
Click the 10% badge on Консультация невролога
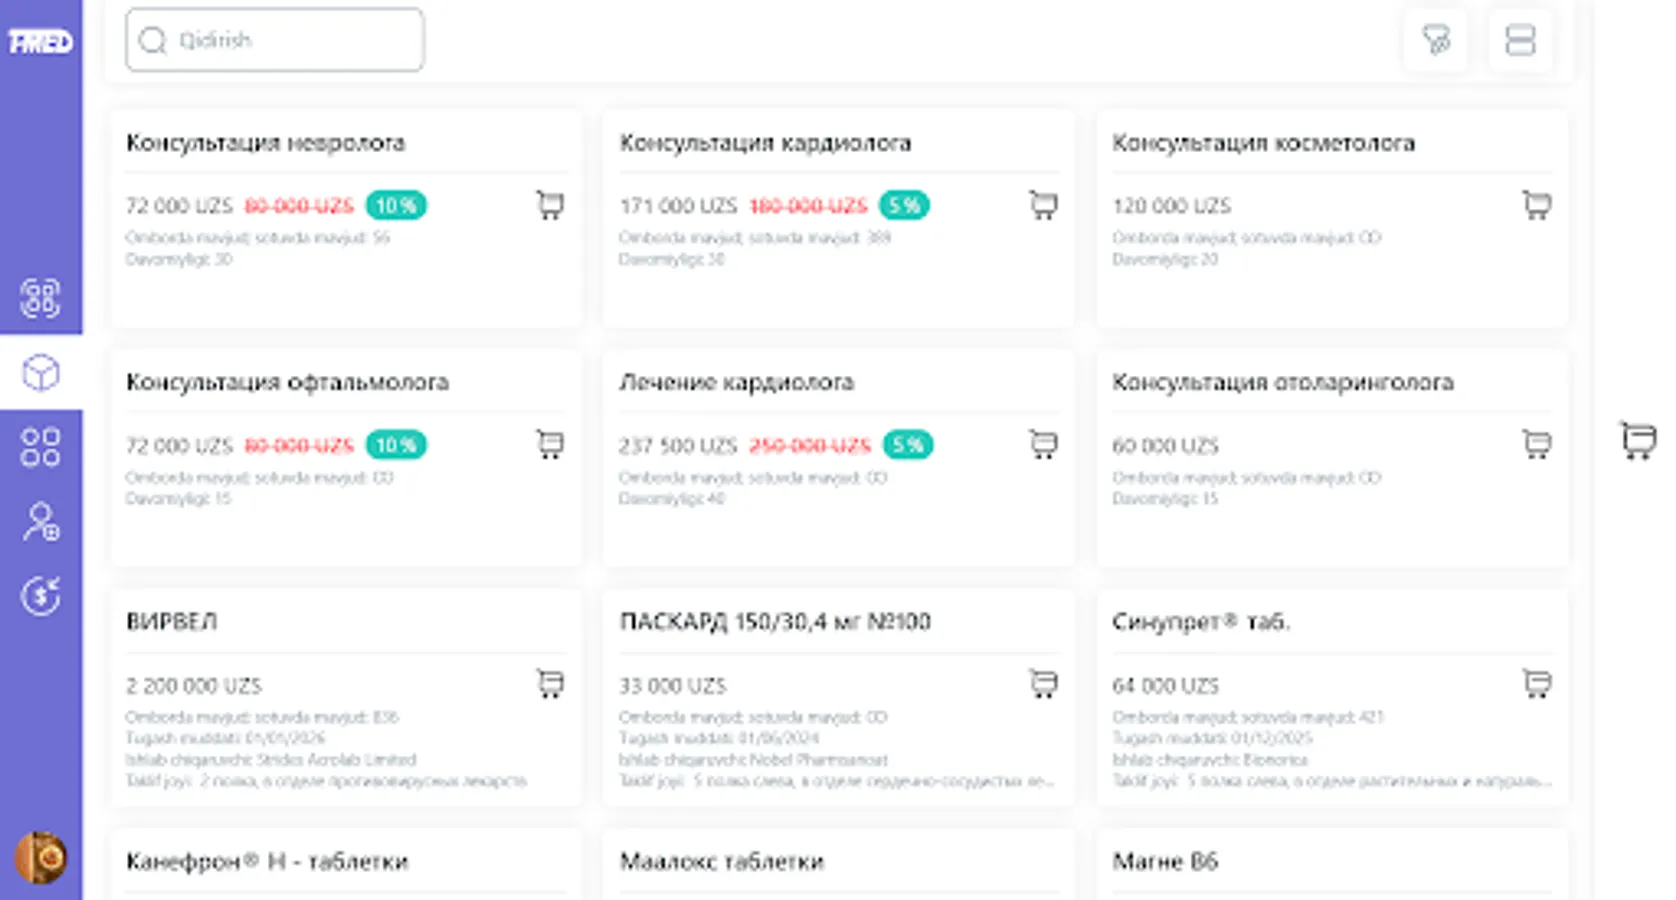(x=396, y=205)
